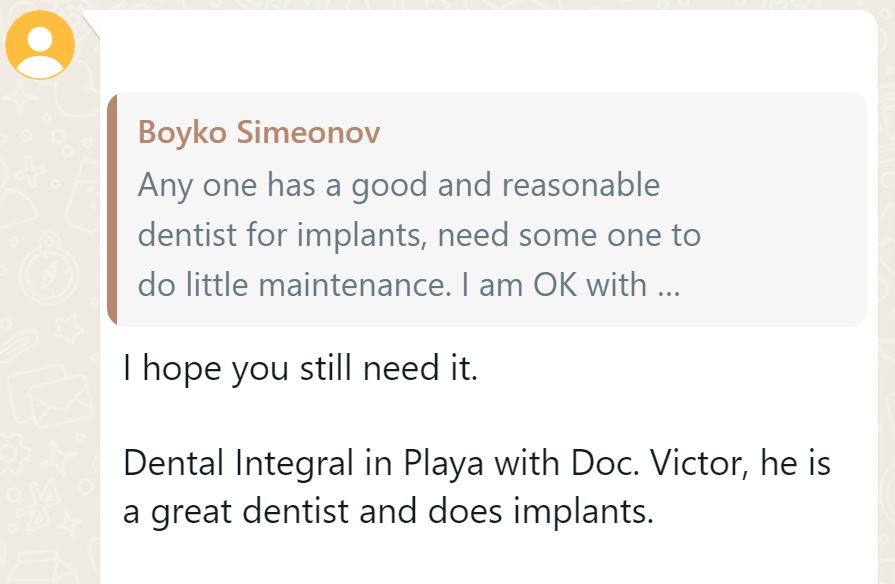Click the brown accent bar of quote
The image size is (895, 584).
pos(112,210)
